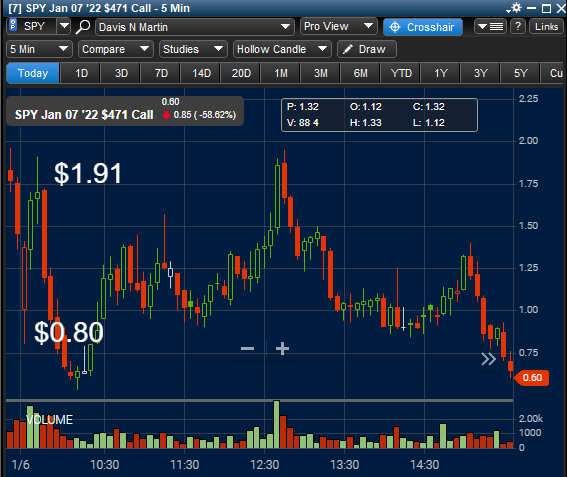
Task: Click the V: 88 4 volume value
Action: [303, 123]
